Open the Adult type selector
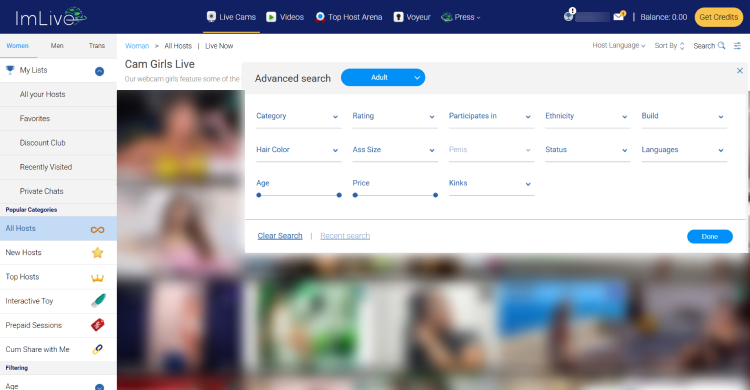Viewport: 750px width, 390px height. coord(383,78)
